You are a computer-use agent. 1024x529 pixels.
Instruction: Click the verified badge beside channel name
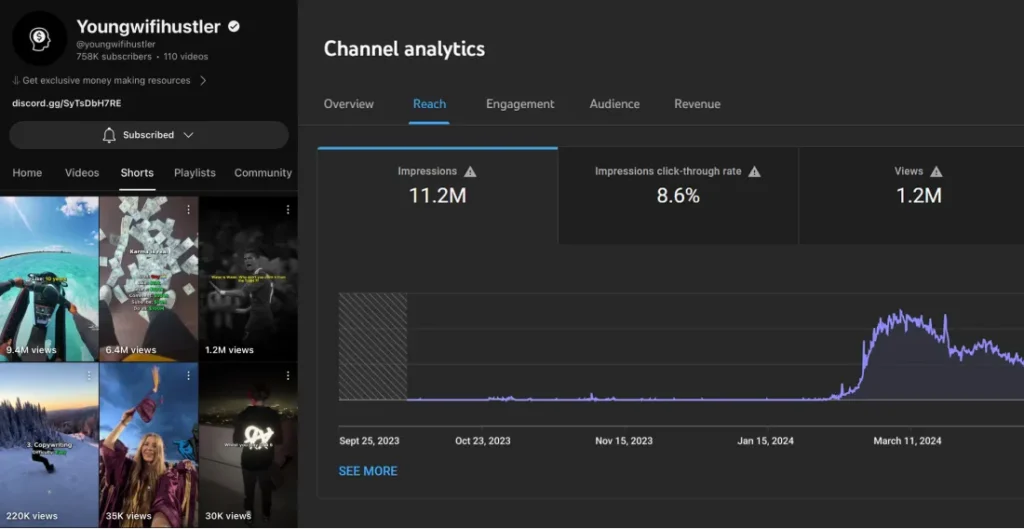point(234,27)
